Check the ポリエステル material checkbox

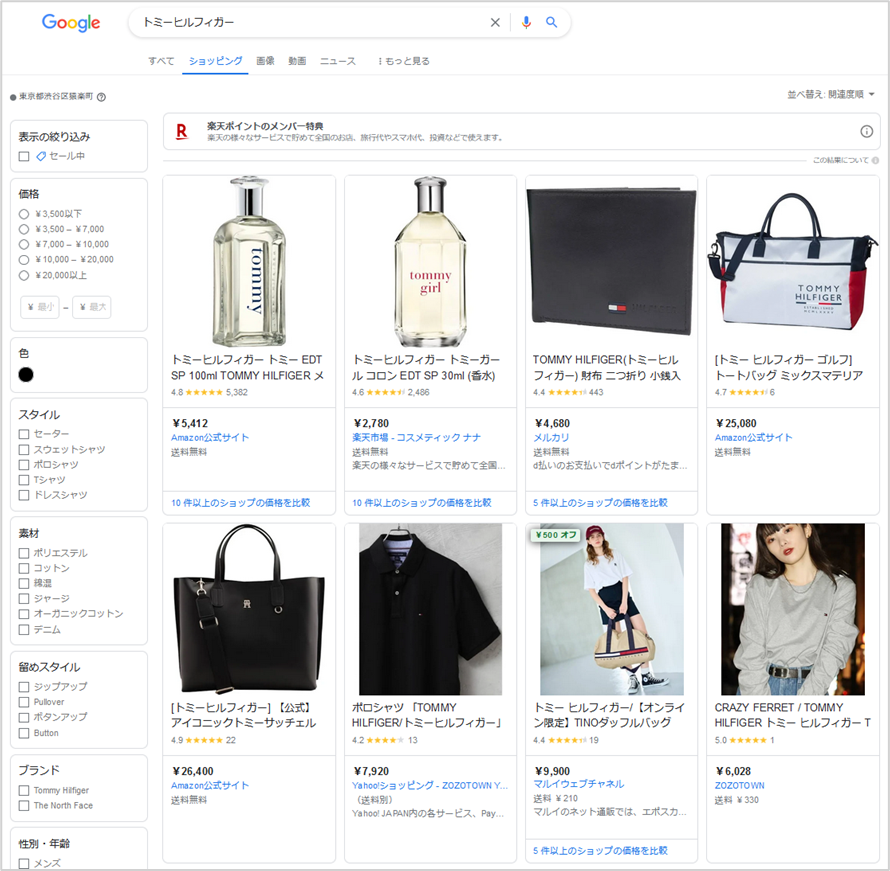point(24,553)
